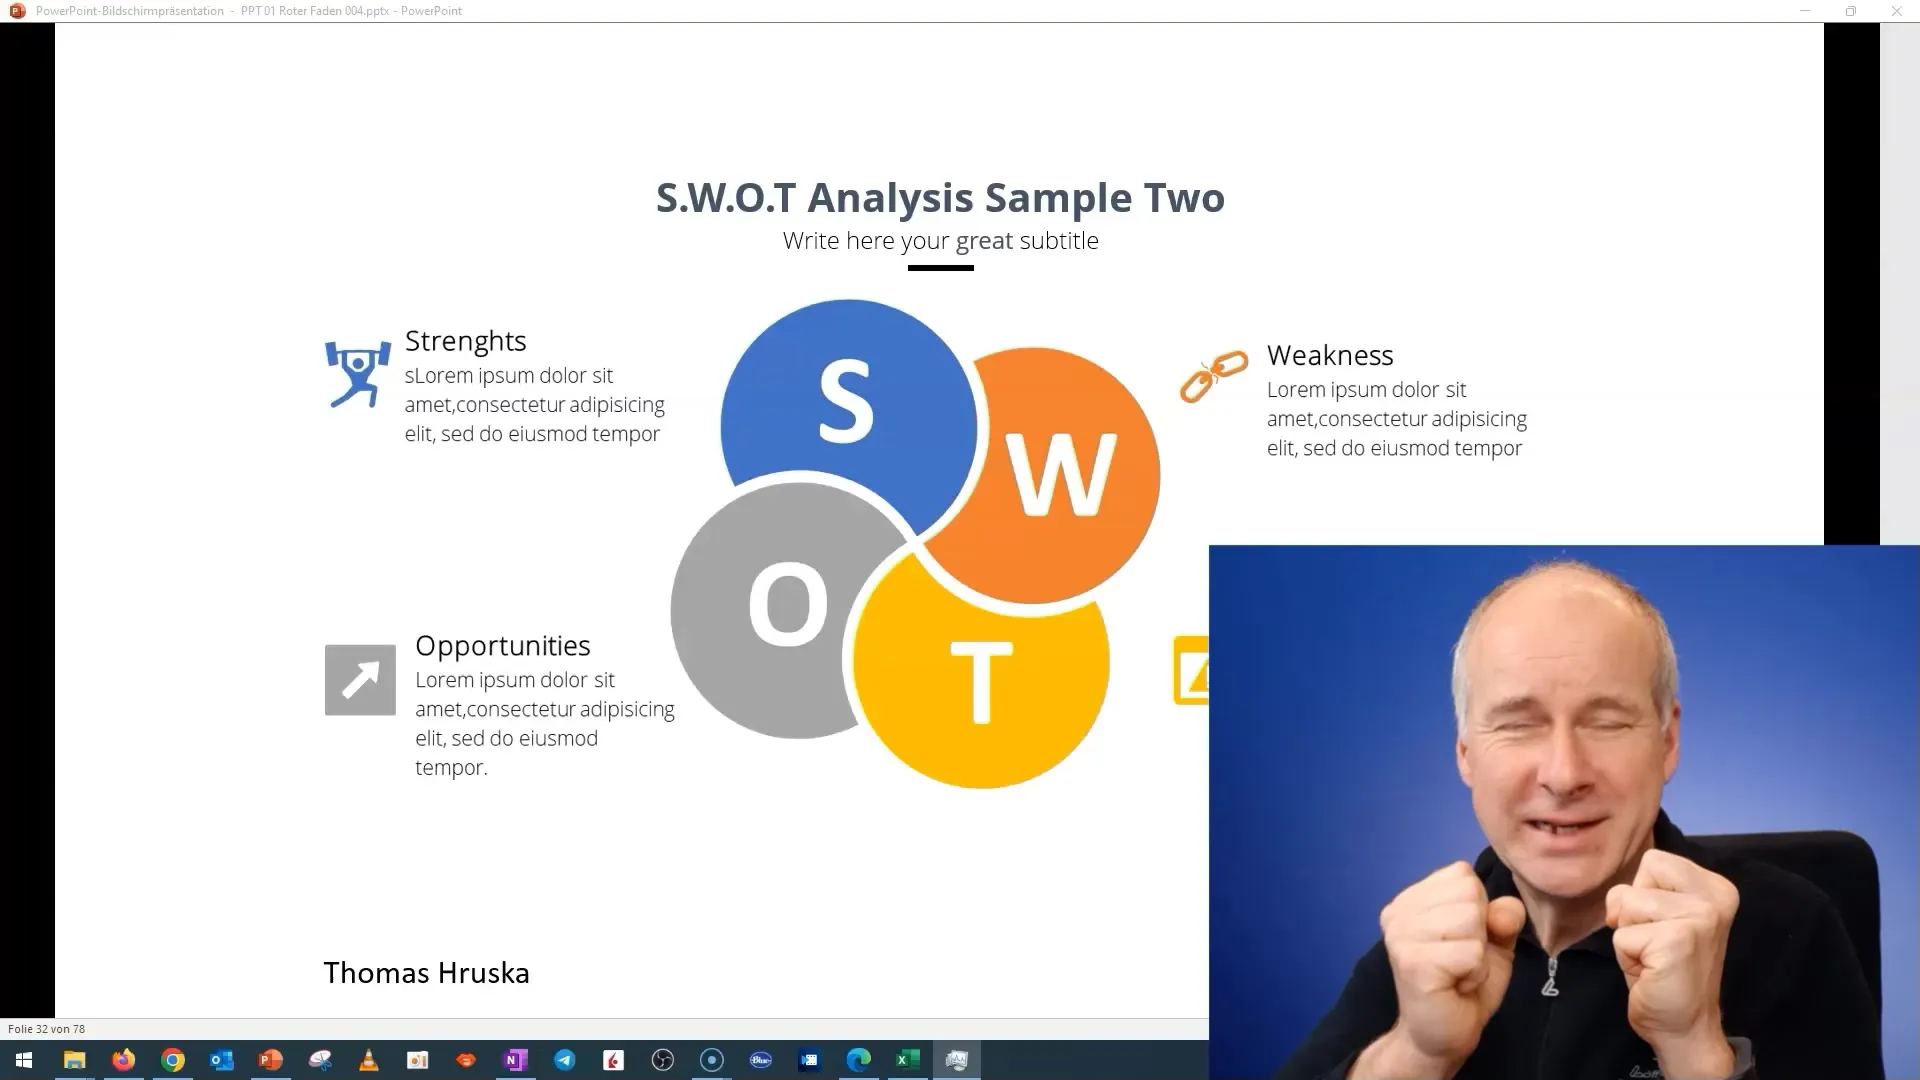1920x1080 pixels.
Task: Click the Thomas Hruska name label
Action: click(x=426, y=973)
